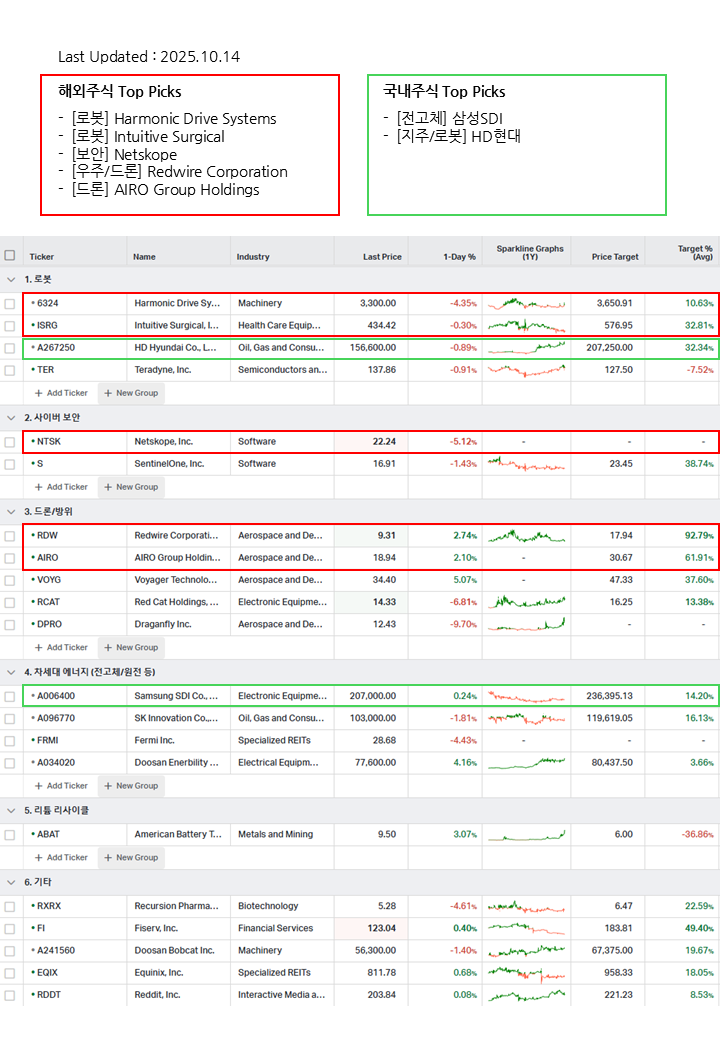Click the Industry column header
The height and width of the screenshot is (1040, 720).
(253, 257)
